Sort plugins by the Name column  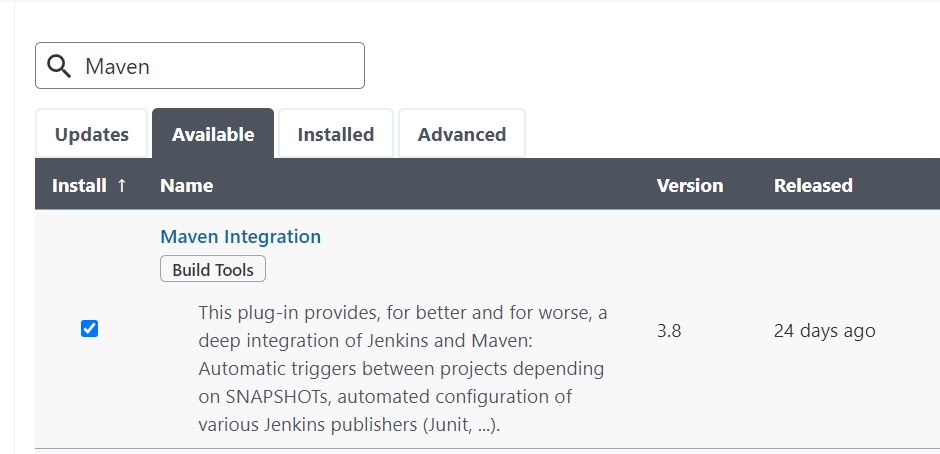tap(186, 185)
